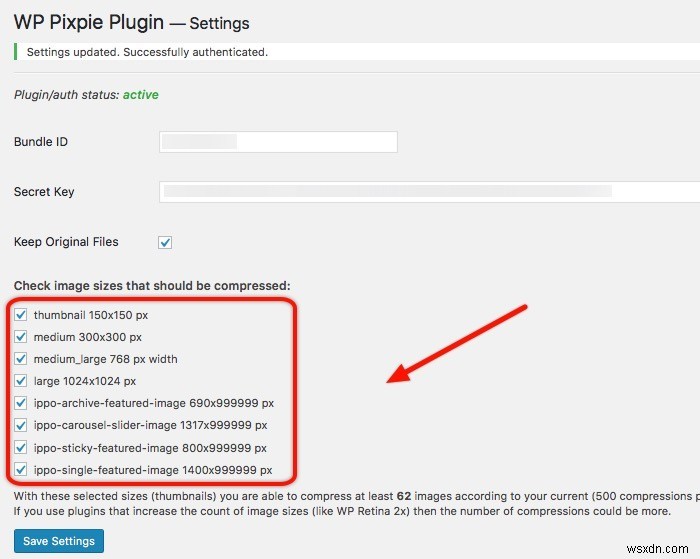Toggle the ippo-single-featured-image size checkbox

[21, 469]
